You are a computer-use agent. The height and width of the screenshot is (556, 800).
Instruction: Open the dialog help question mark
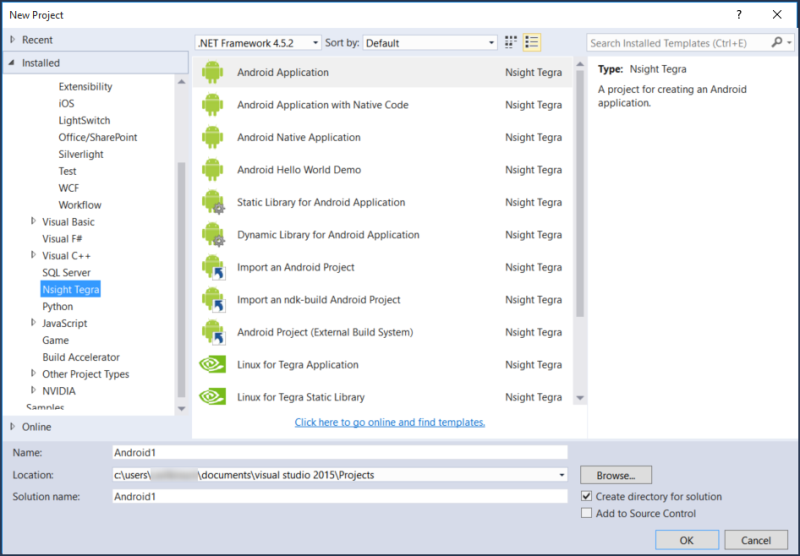739,15
